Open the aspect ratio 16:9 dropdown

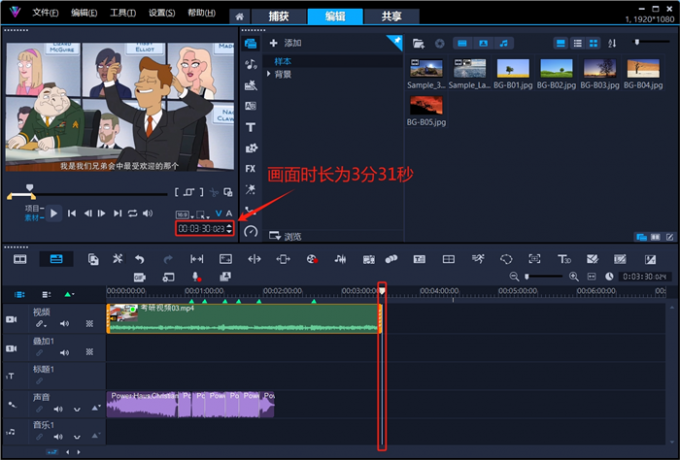point(184,215)
